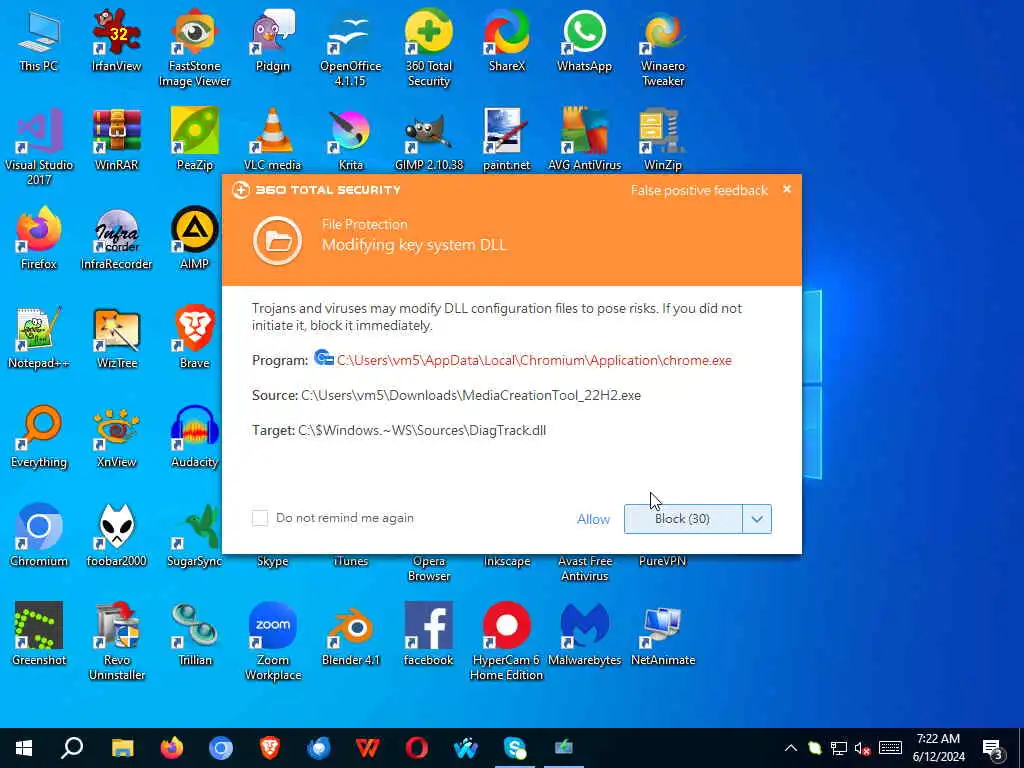The image size is (1024, 768).
Task: Open NetAnimate desktop shortcut
Action: tap(663, 635)
